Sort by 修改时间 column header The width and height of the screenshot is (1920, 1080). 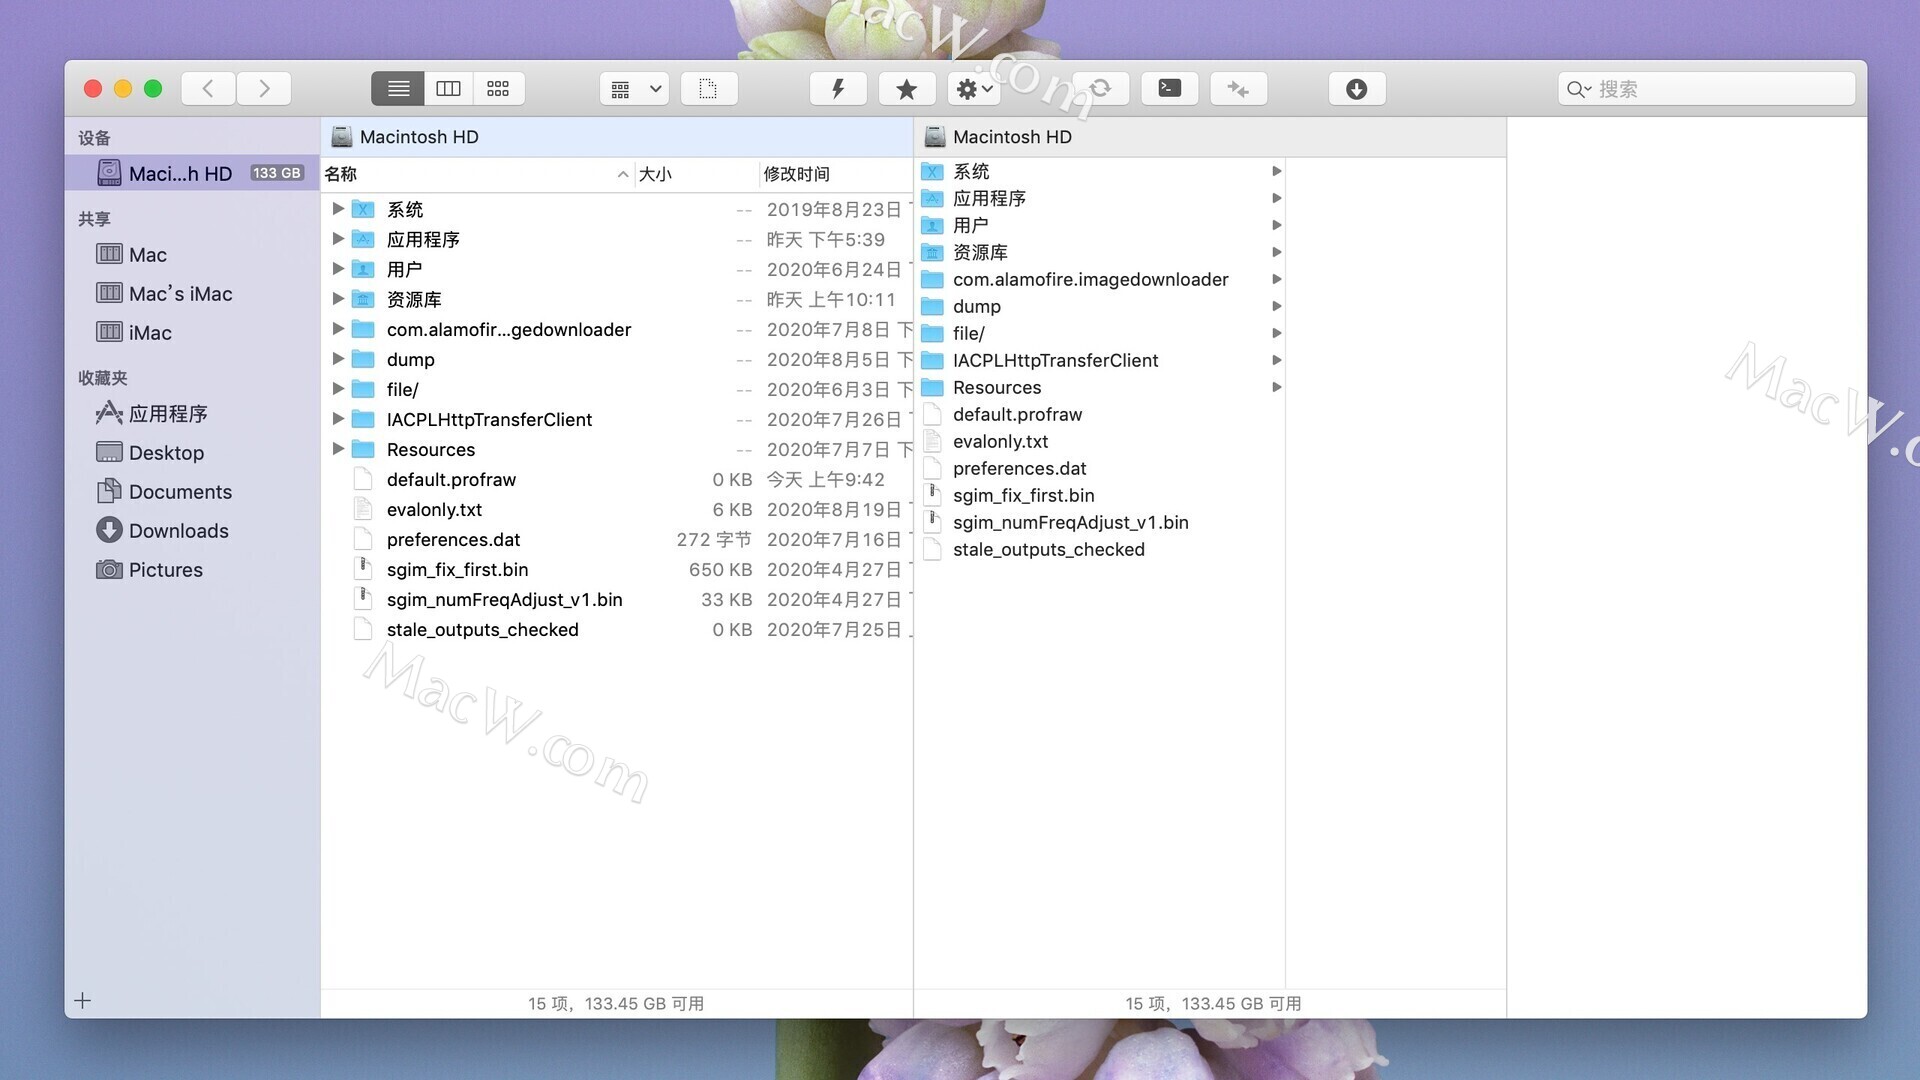click(836, 174)
